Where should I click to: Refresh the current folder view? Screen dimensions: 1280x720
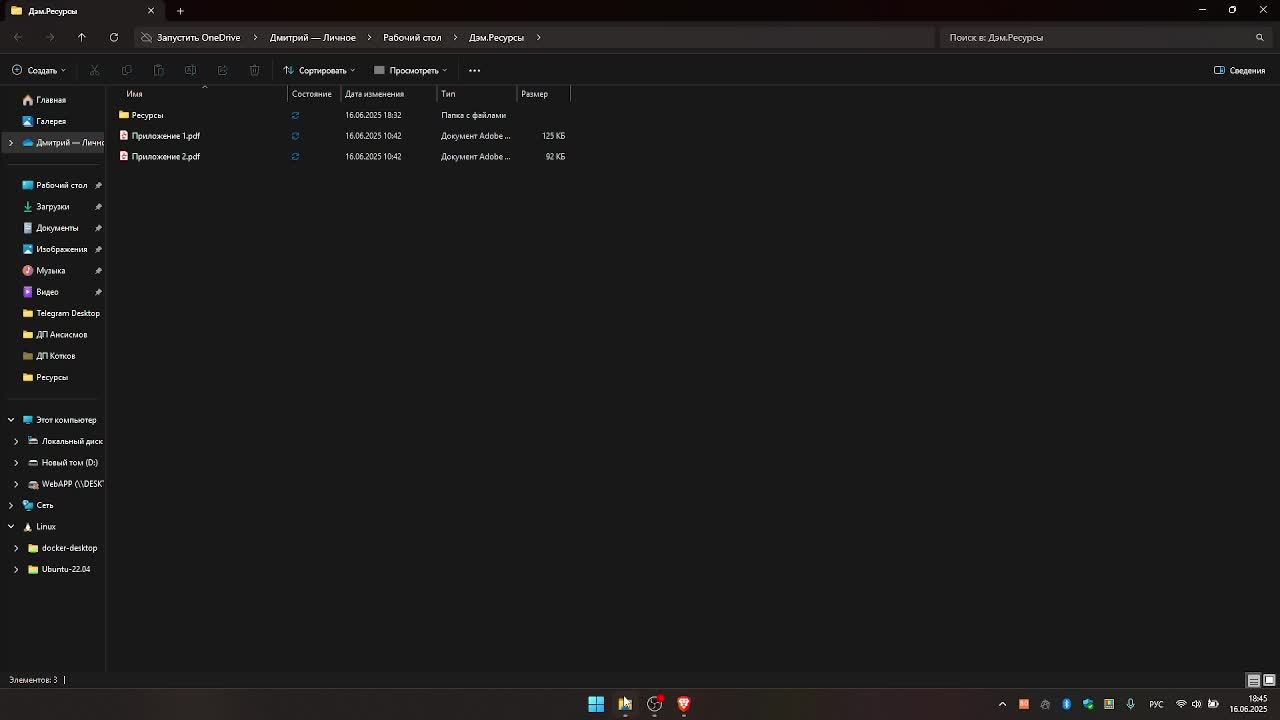[114, 37]
